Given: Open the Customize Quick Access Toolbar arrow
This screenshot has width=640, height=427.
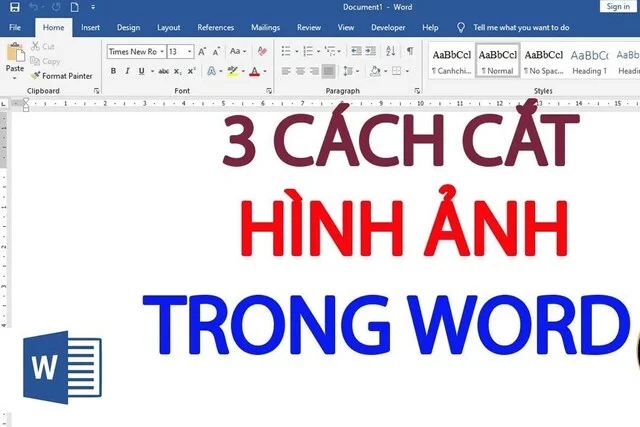Looking at the screenshot, I should pos(93,7).
